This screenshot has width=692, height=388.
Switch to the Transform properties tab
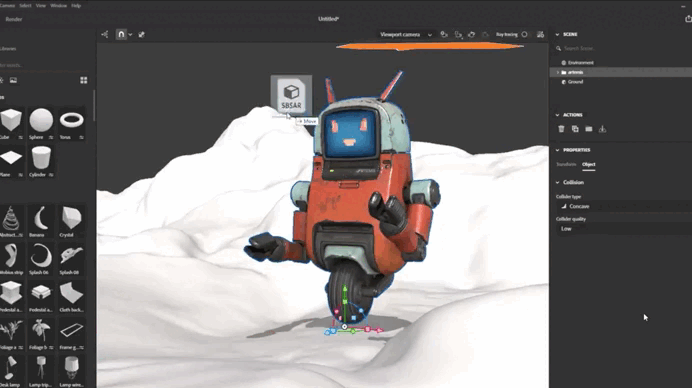(566, 164)
